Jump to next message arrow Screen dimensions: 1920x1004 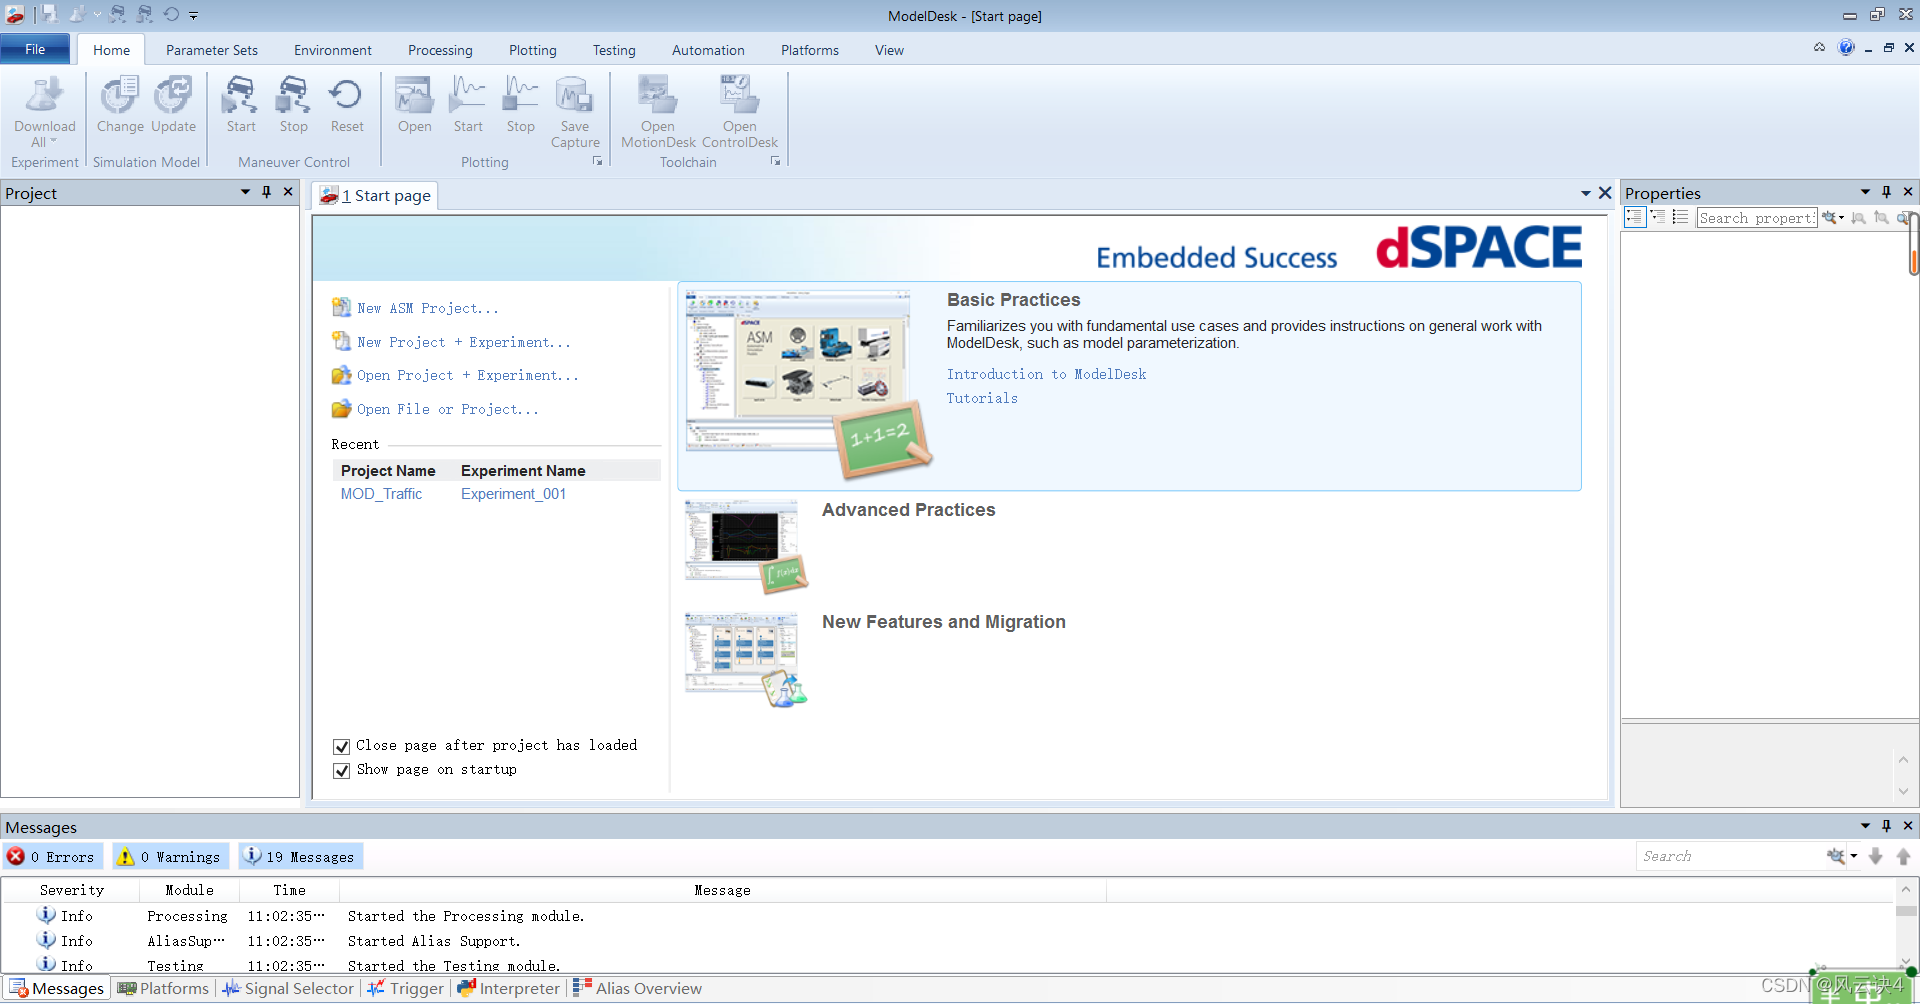point(1876,857)
